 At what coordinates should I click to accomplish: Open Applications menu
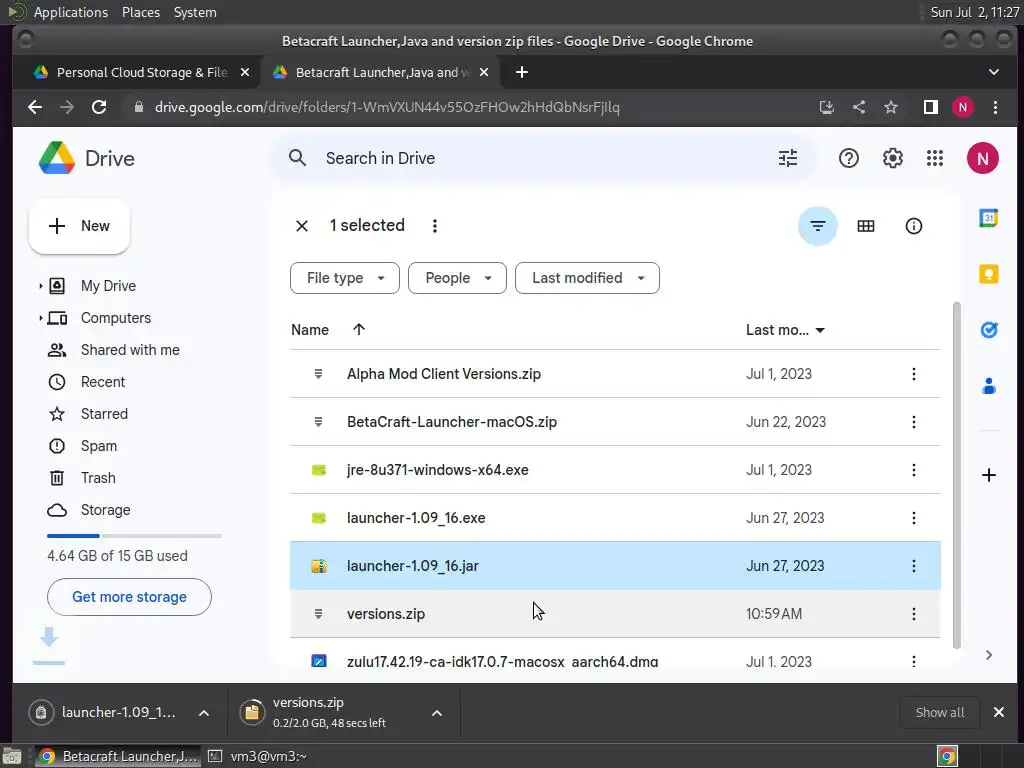(x=71, y=12)
